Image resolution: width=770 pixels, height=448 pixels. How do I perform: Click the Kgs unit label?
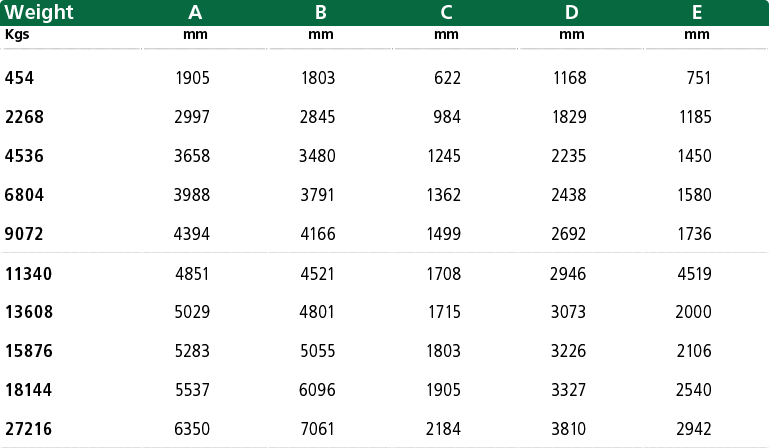(x=17, y=34)
